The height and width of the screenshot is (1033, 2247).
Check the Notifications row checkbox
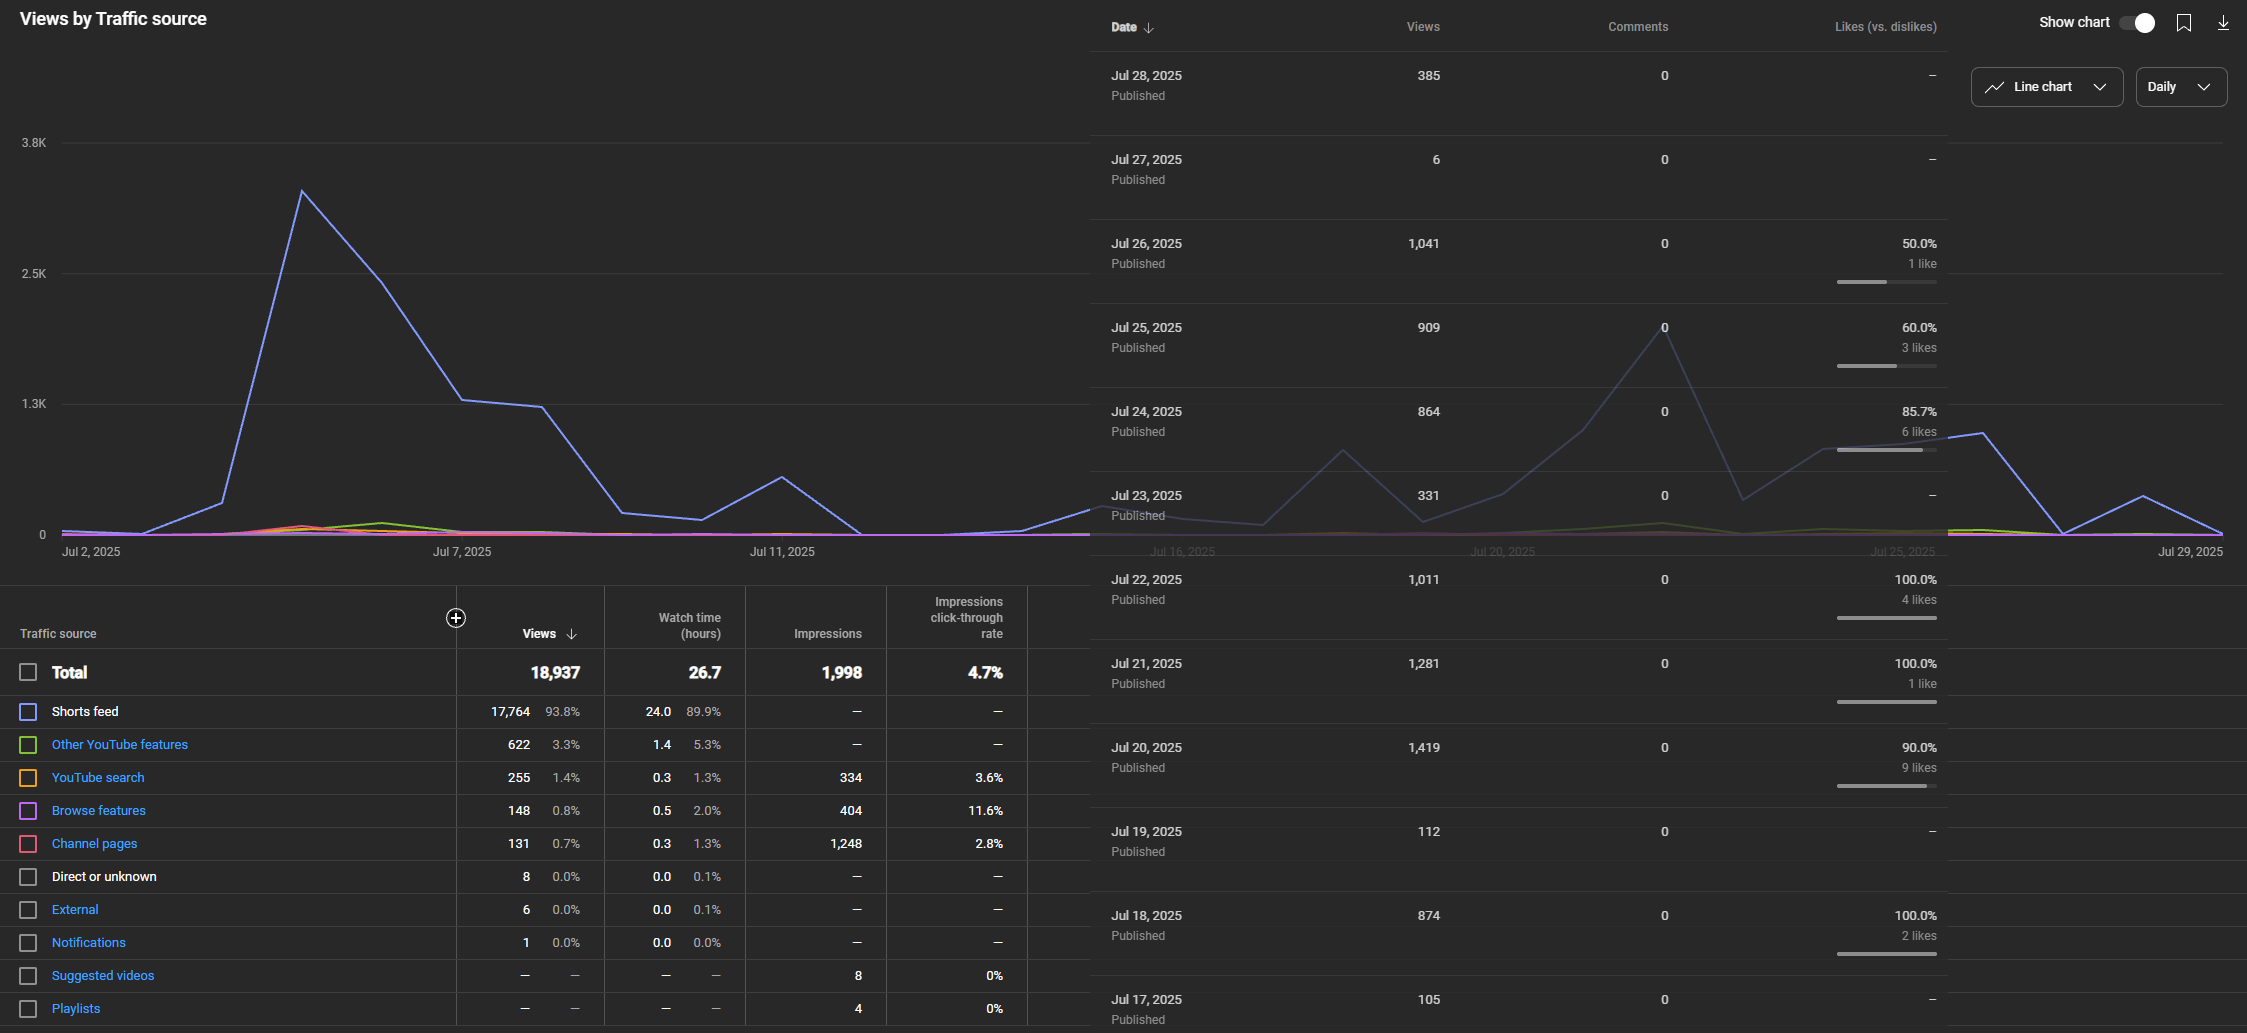(28, 943)
